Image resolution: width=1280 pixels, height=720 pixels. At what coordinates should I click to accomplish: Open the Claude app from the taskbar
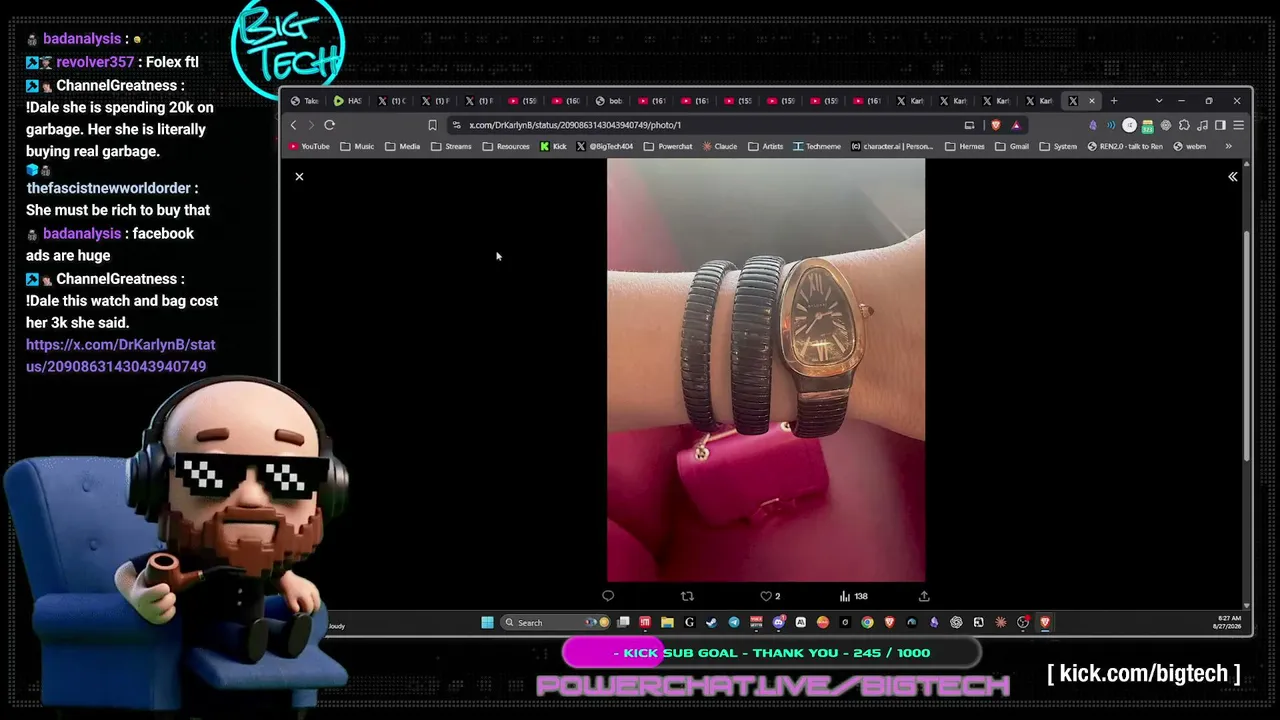coord(1001,622)
